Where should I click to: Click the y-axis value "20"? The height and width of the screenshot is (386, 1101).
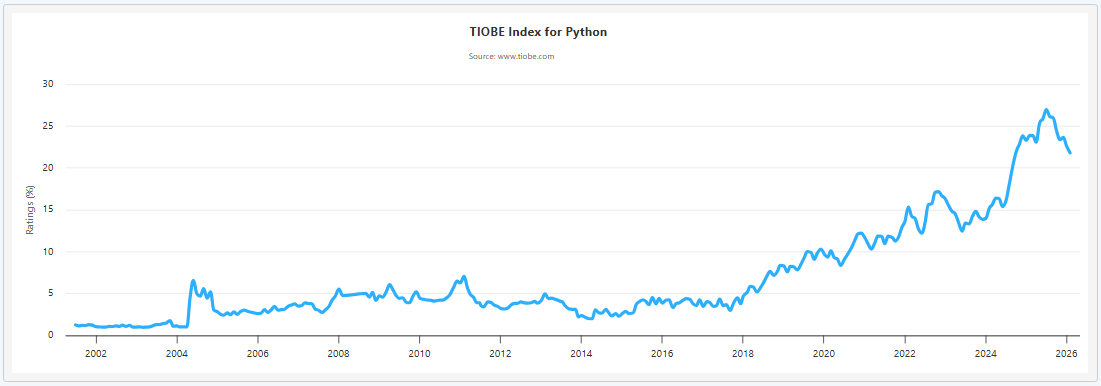click(49, 168)
